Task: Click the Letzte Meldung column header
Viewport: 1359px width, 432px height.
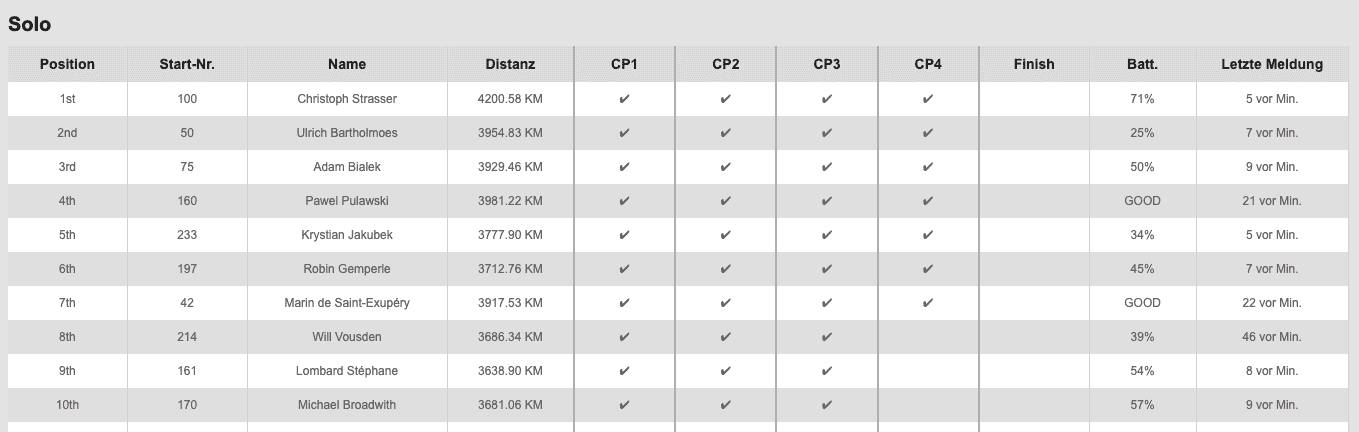Action: pyautogui.click(x=1271, y=64)
